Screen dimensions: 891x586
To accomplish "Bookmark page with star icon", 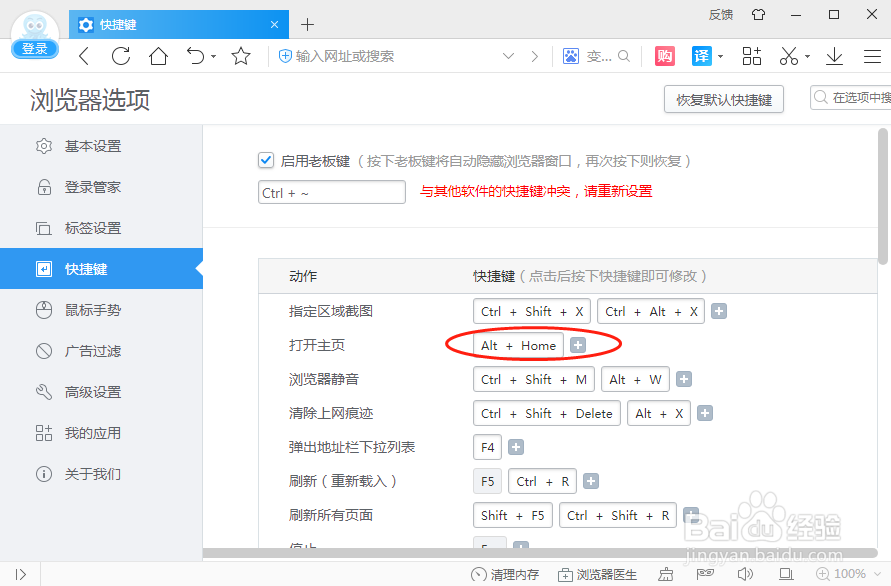I will (241, 56).
